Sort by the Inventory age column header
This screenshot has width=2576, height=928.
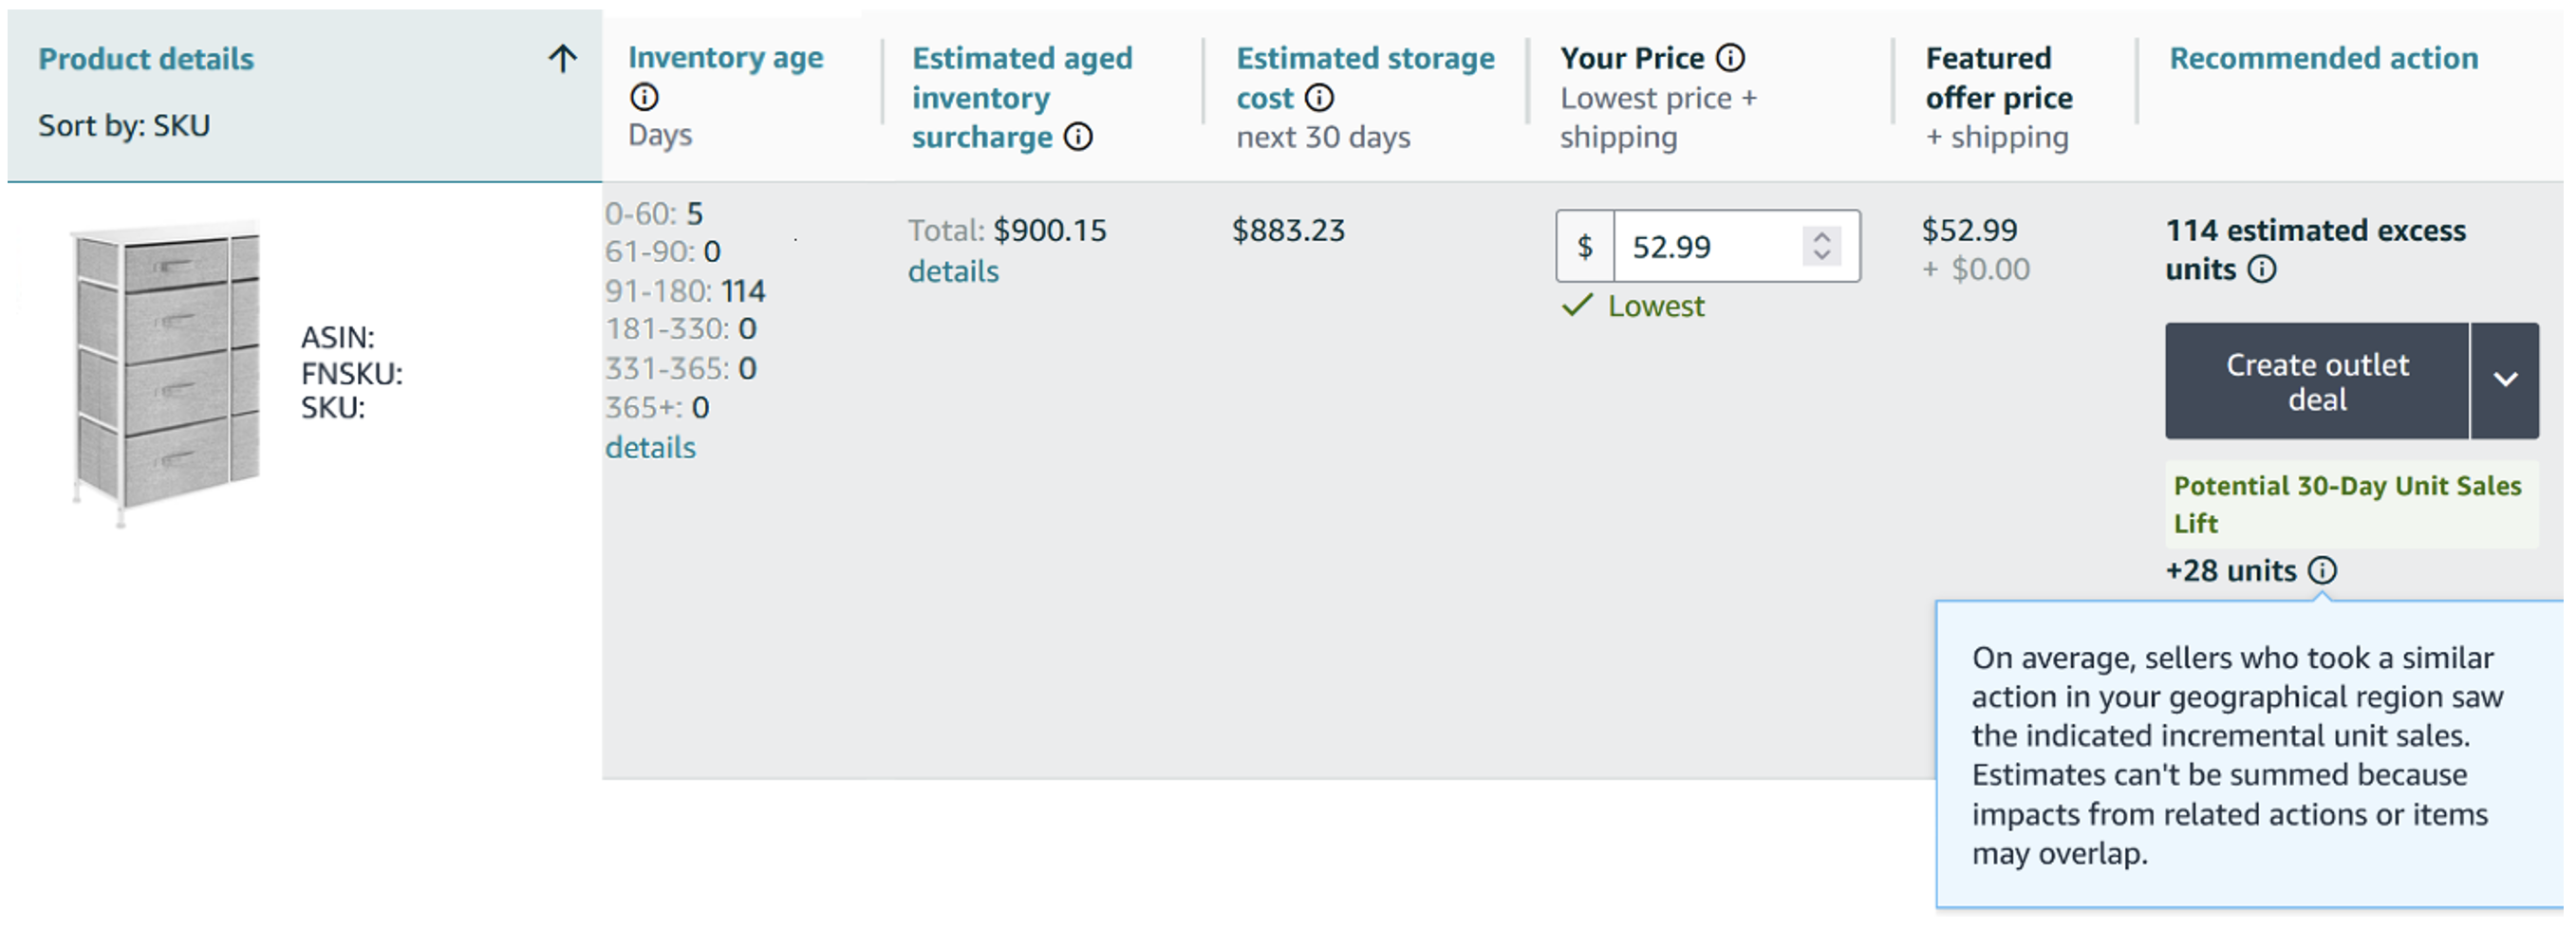pyautogui.click(x=725, y=58)
